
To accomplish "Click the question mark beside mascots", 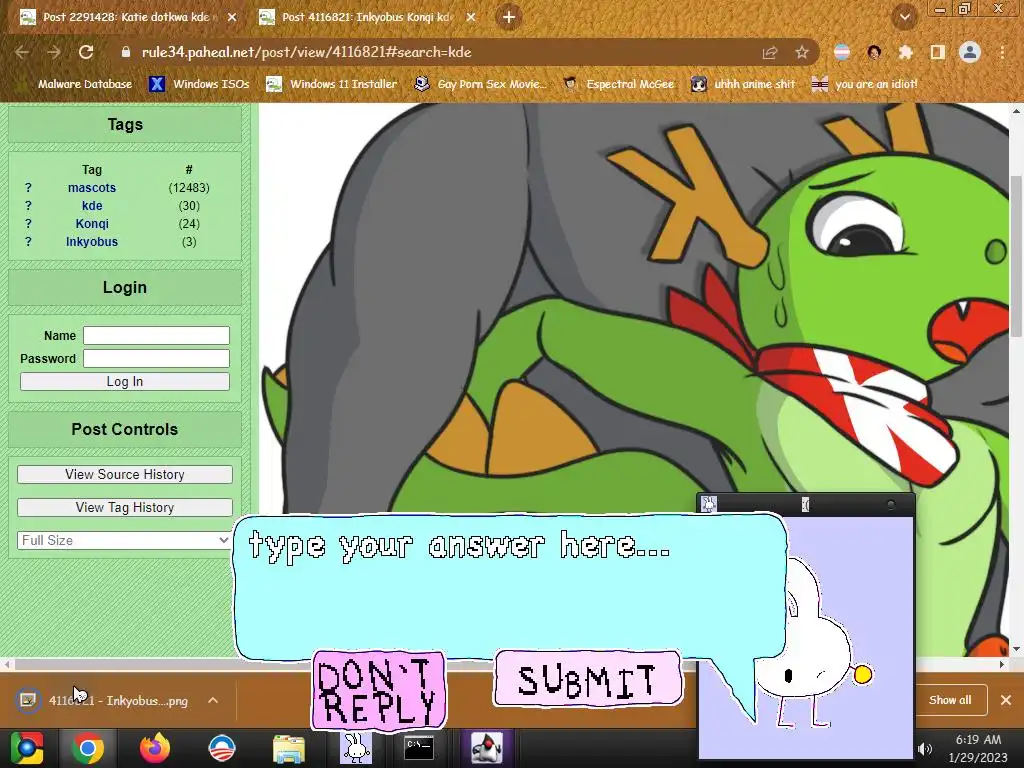I will 28,187.
